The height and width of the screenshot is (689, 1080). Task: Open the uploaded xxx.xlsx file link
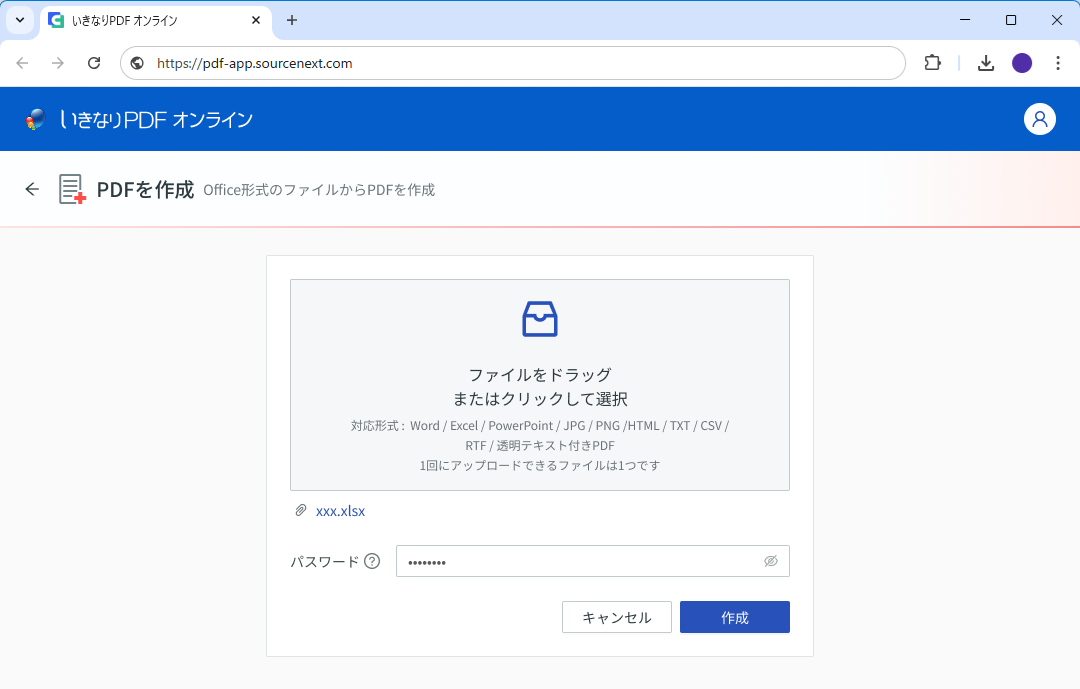[341, 510]
